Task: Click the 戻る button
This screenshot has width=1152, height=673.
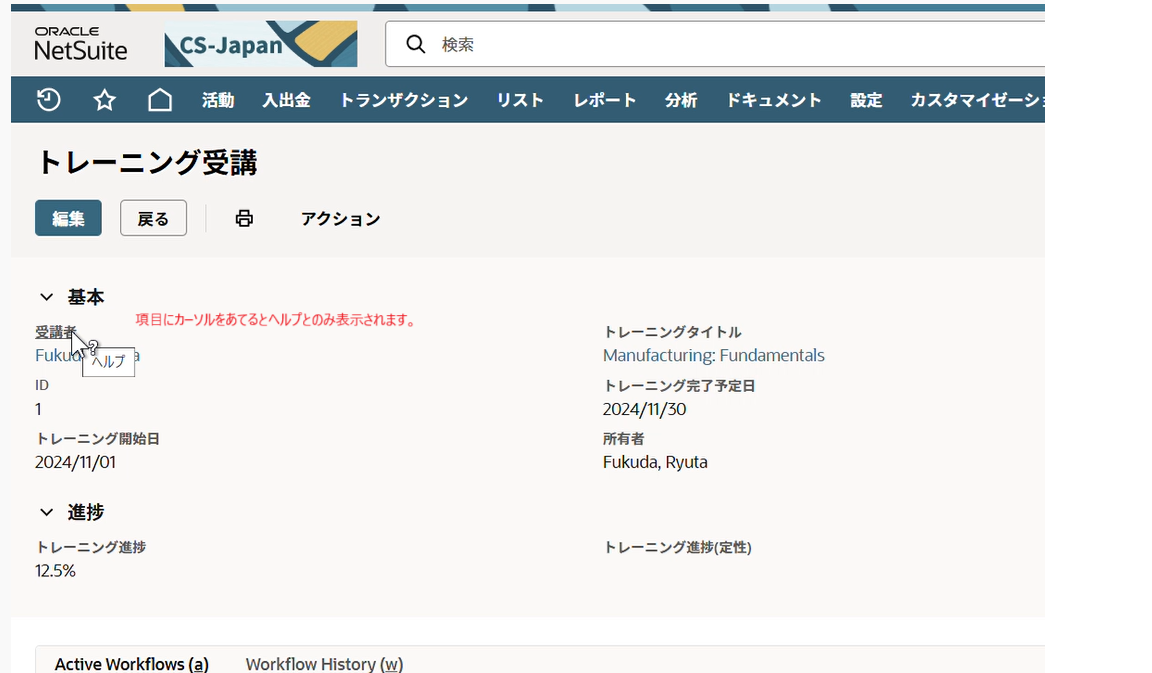Action: (x=154, y=218)
